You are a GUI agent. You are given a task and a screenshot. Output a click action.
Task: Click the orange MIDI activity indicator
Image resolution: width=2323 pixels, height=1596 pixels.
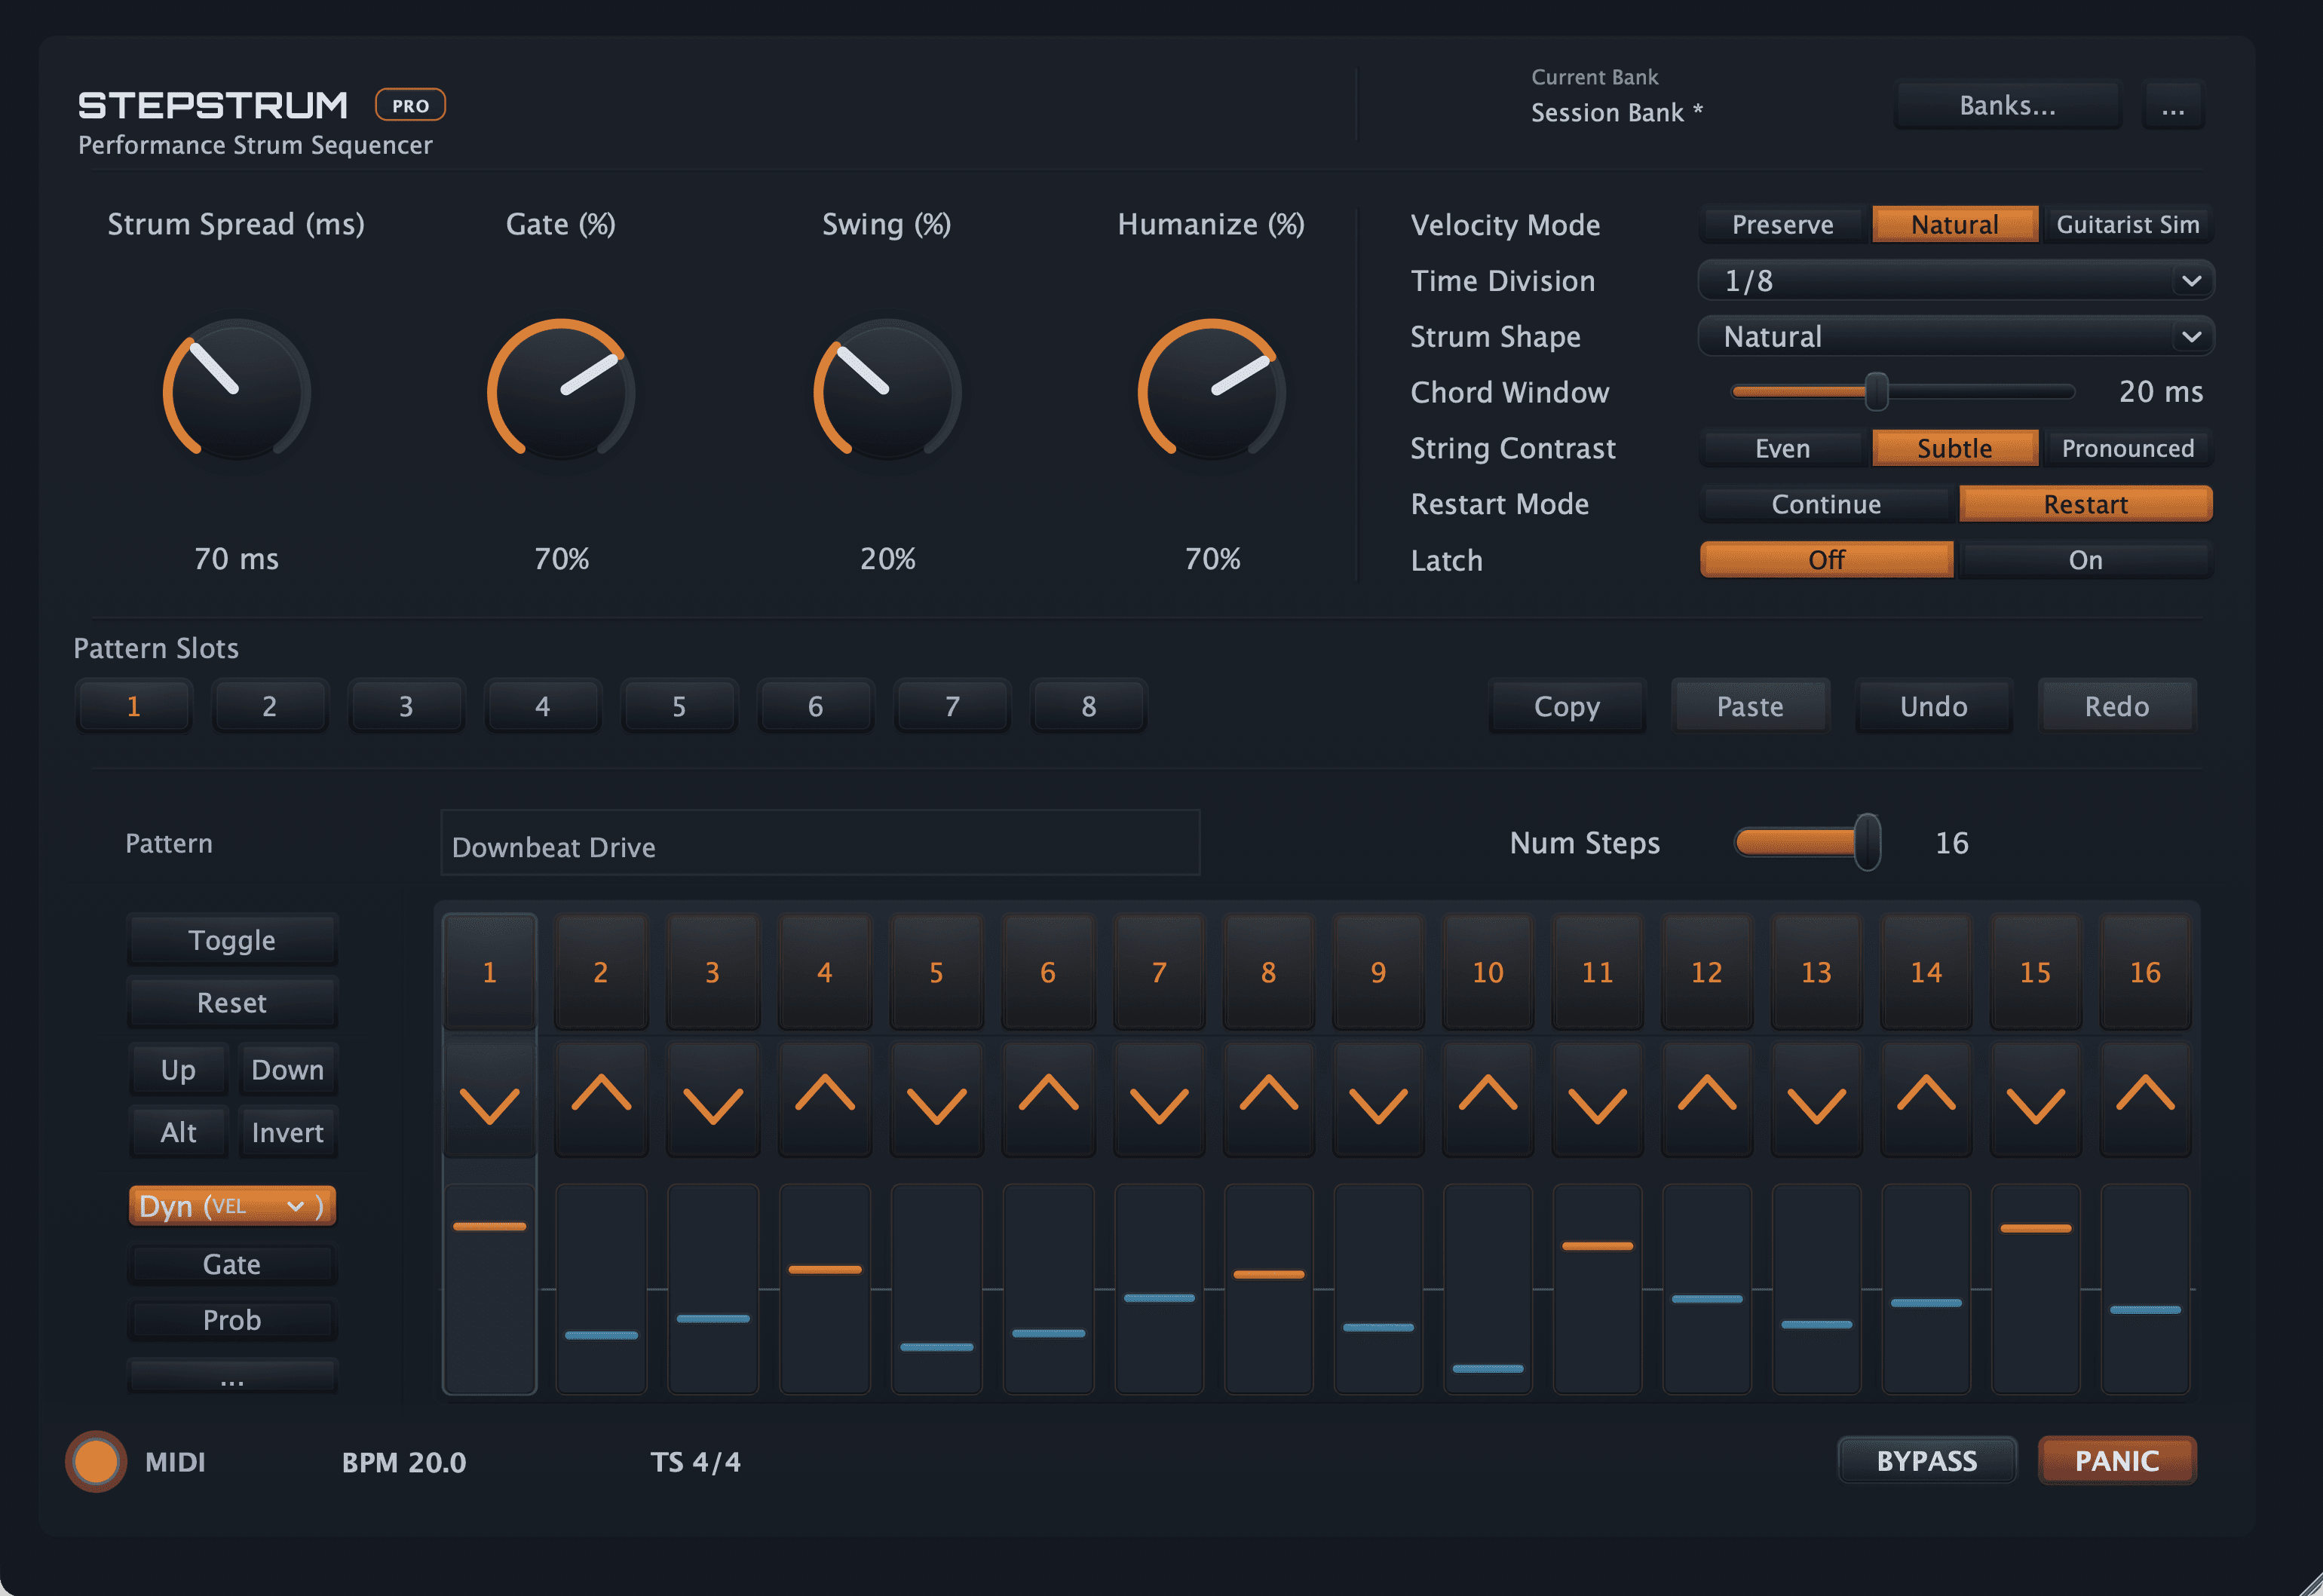pyautogui.click(x=96, y=1462)
